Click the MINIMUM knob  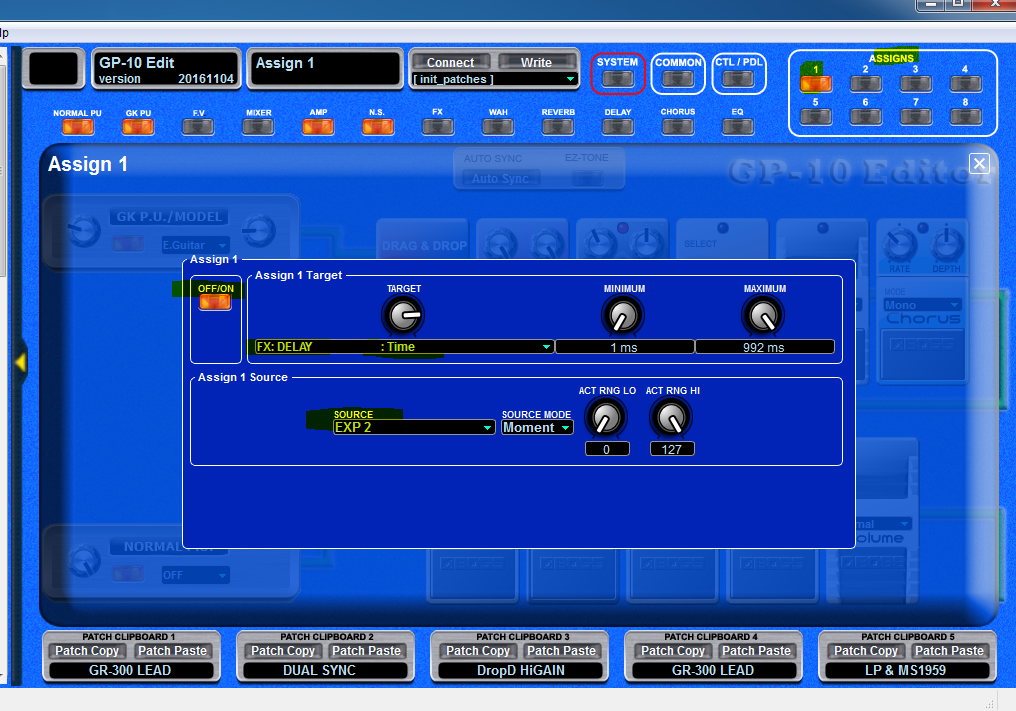point(623,316)
